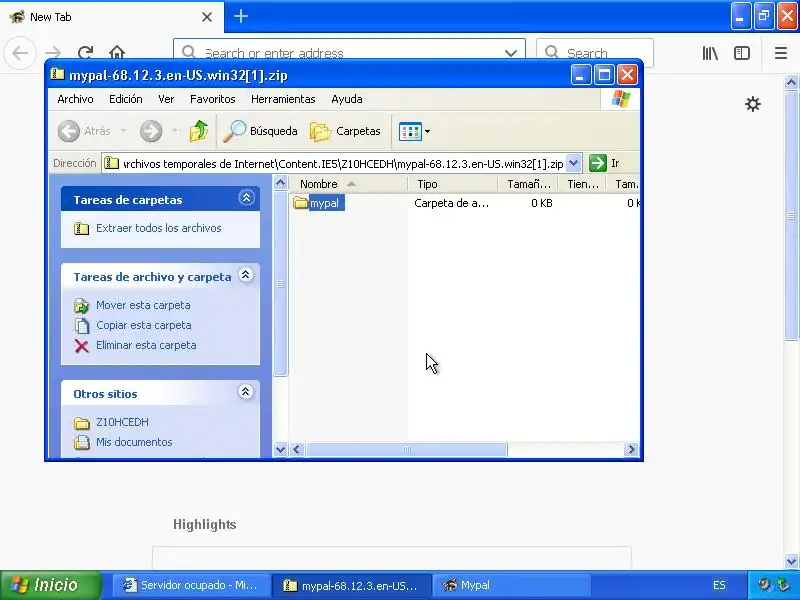This screenshot has width=800, height=600.
Task: Collapse the Otros sitios panel
Action: coord(245,392)
